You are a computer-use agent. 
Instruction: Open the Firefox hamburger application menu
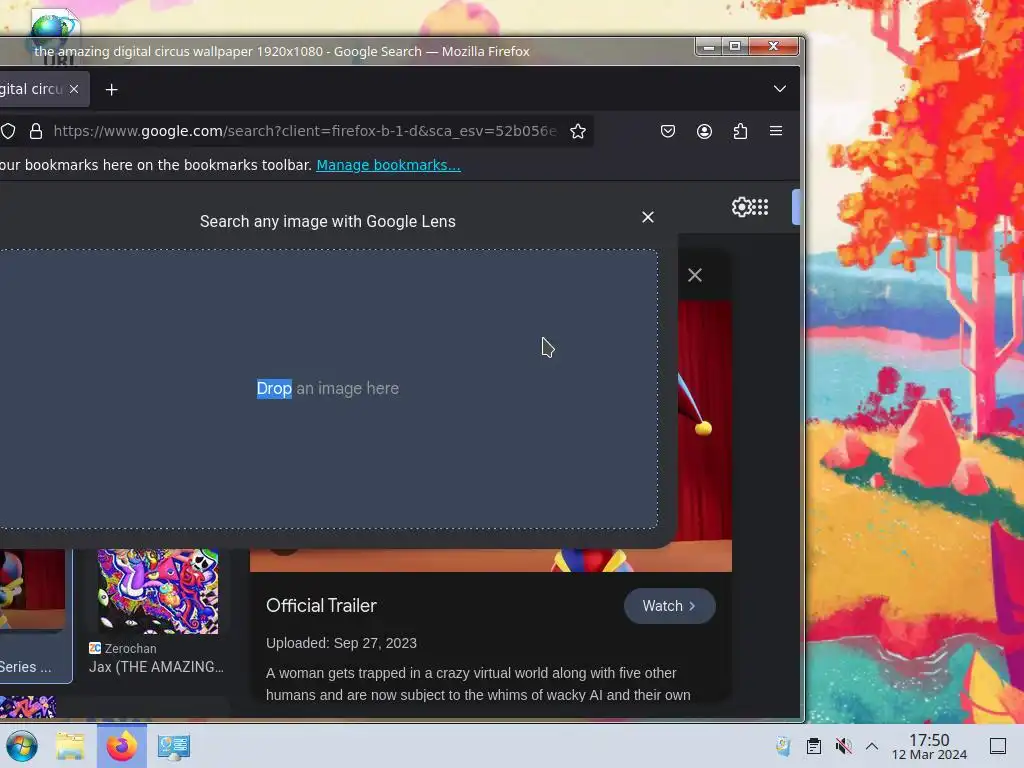[x=776, y=131]
